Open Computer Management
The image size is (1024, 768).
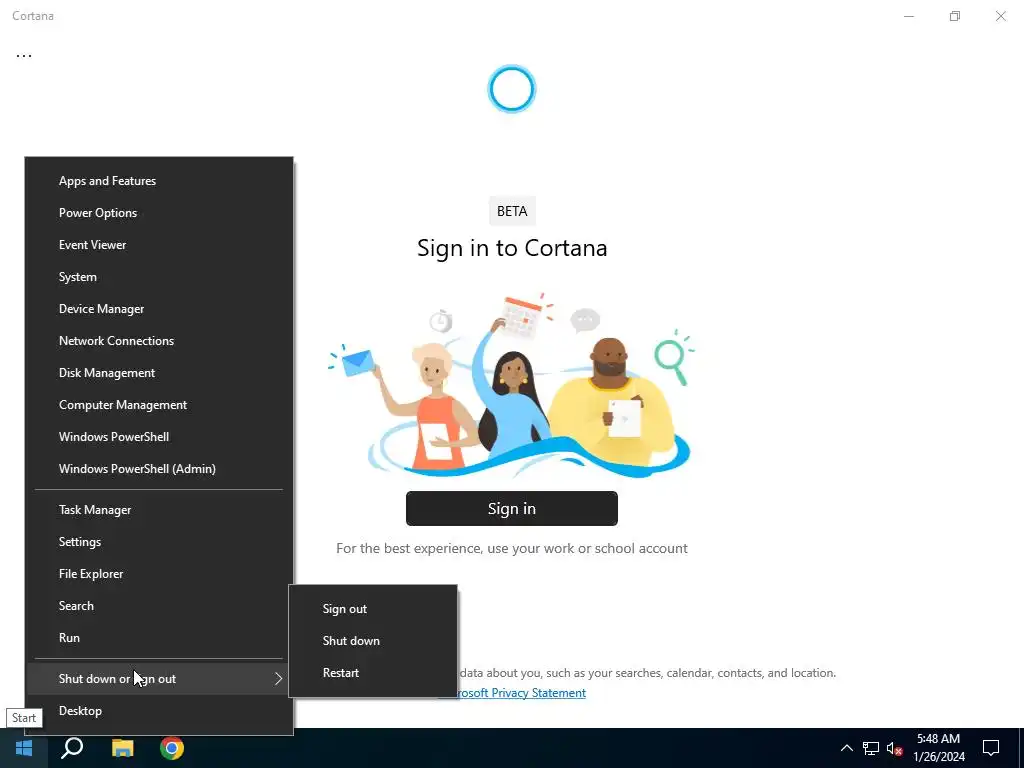(x=159, y=405)
